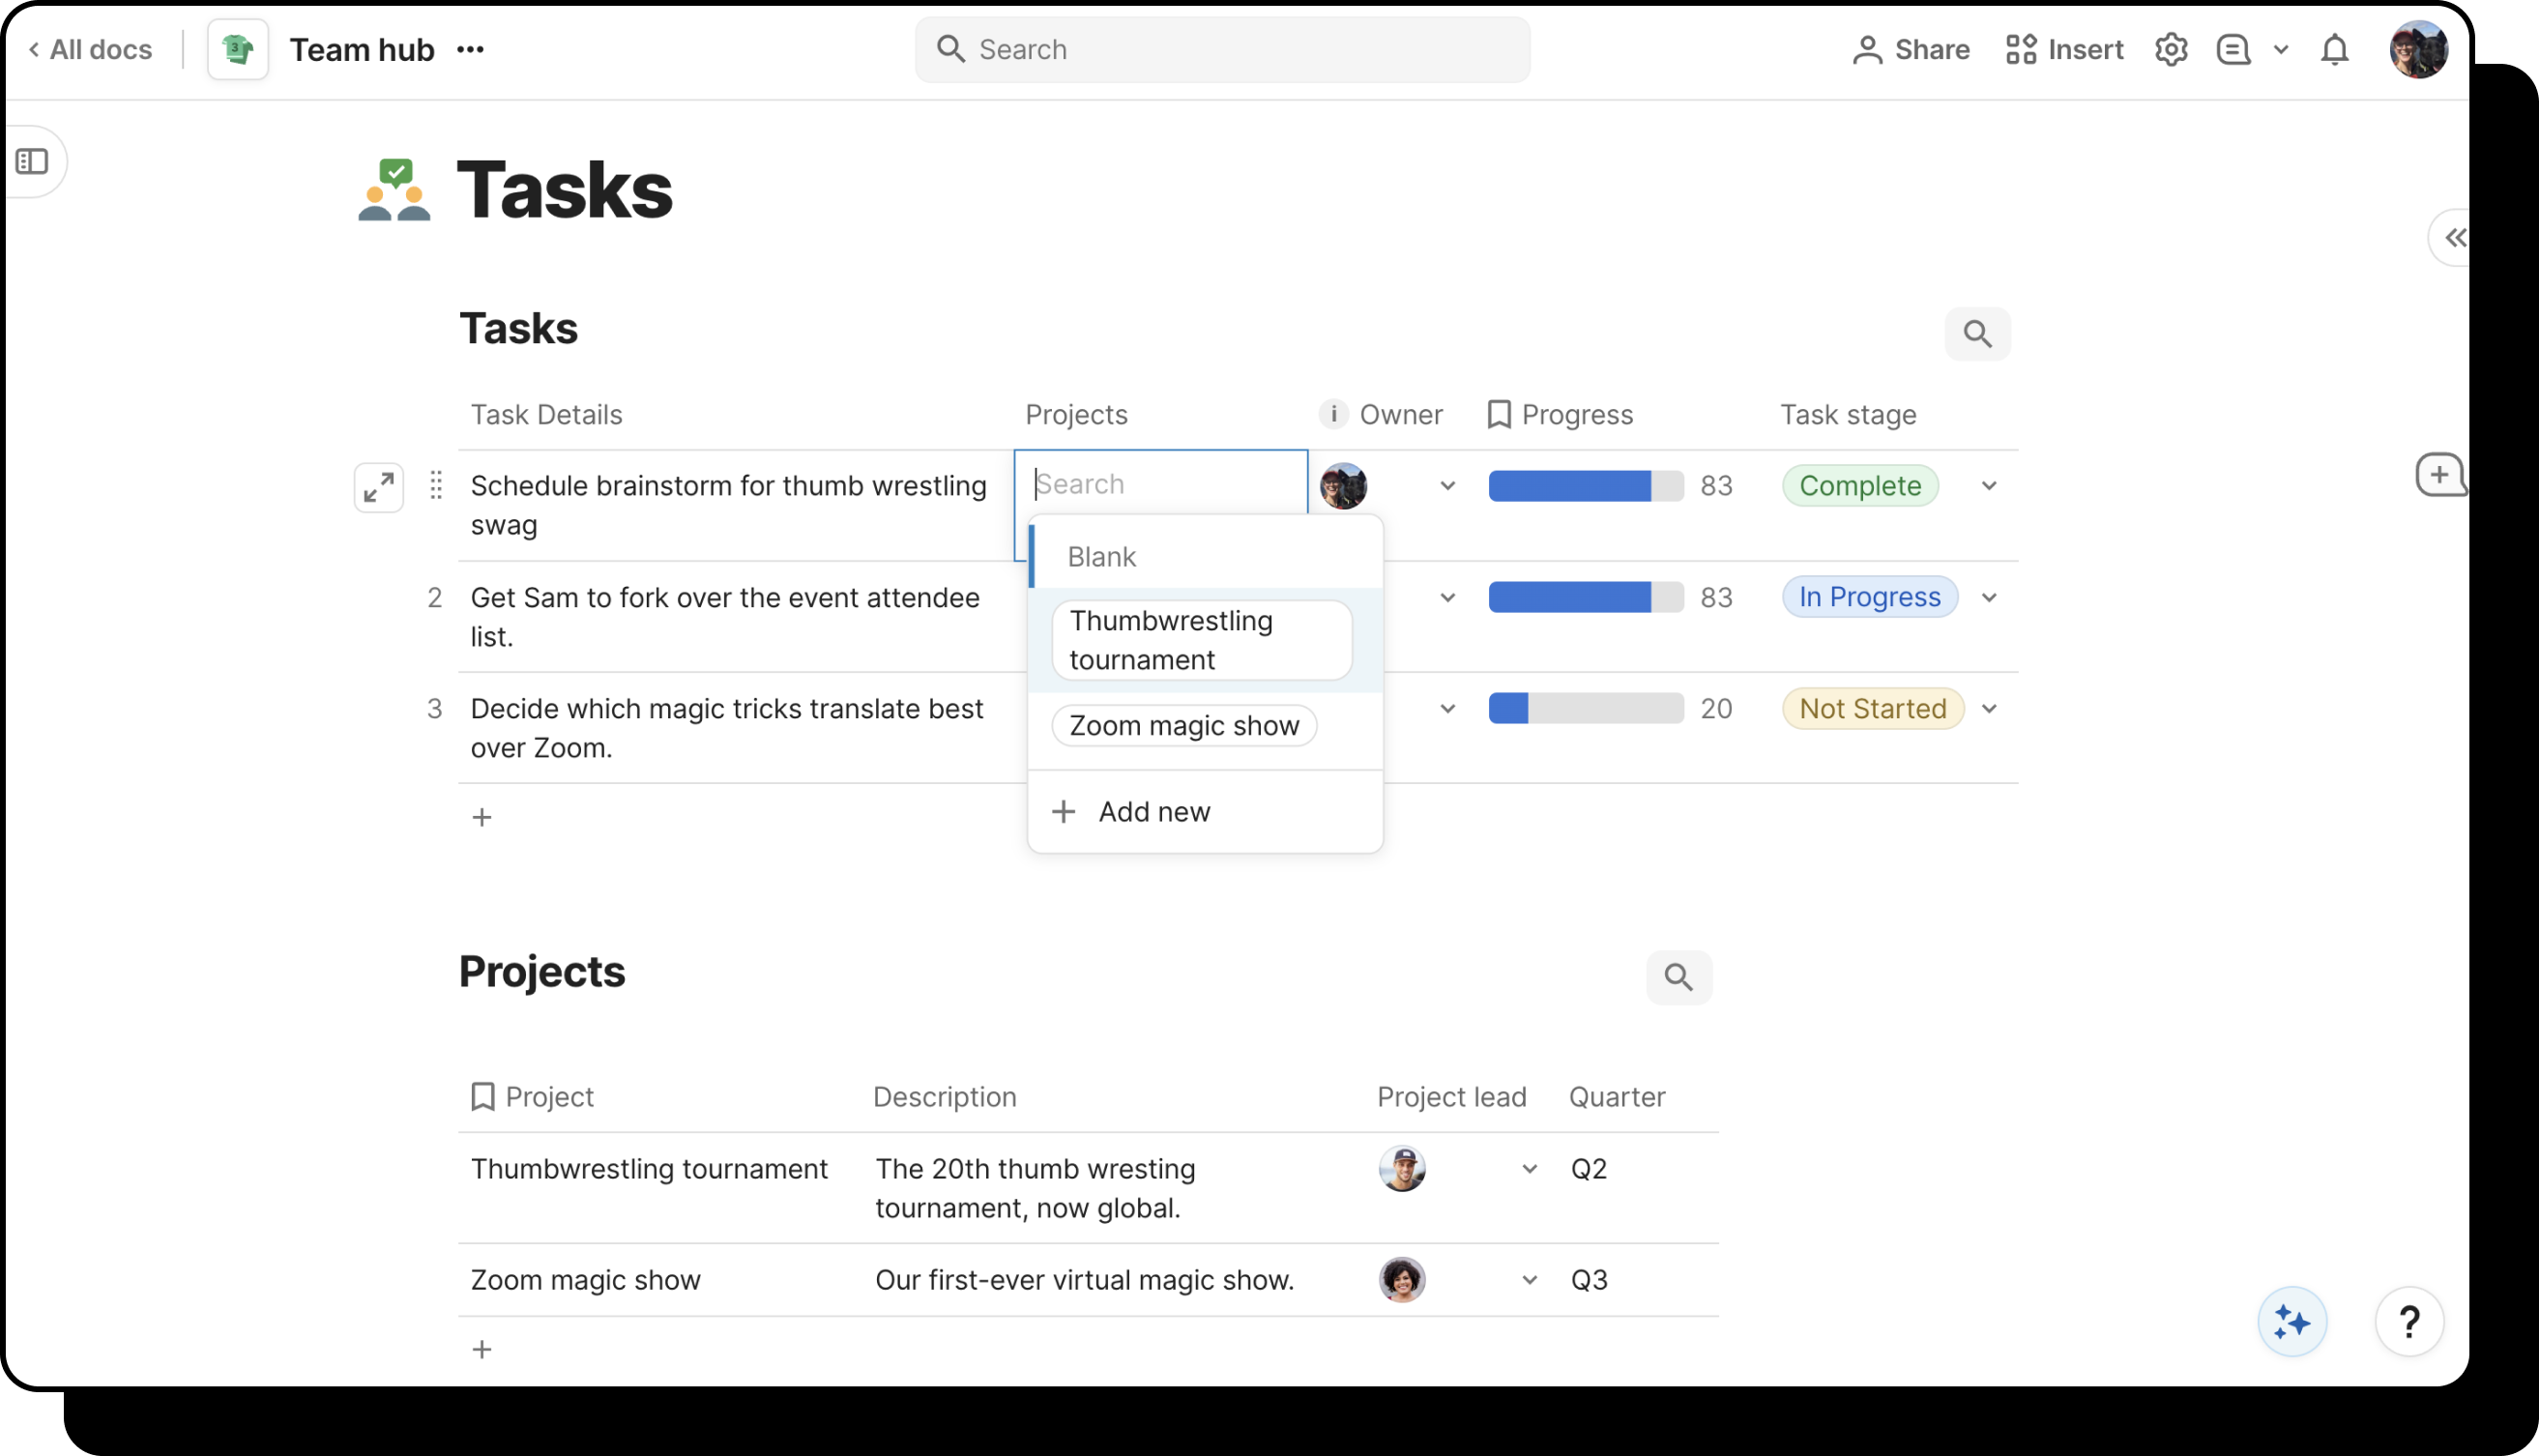
Task: Search within the Projects table
Action: point(1678,977)
